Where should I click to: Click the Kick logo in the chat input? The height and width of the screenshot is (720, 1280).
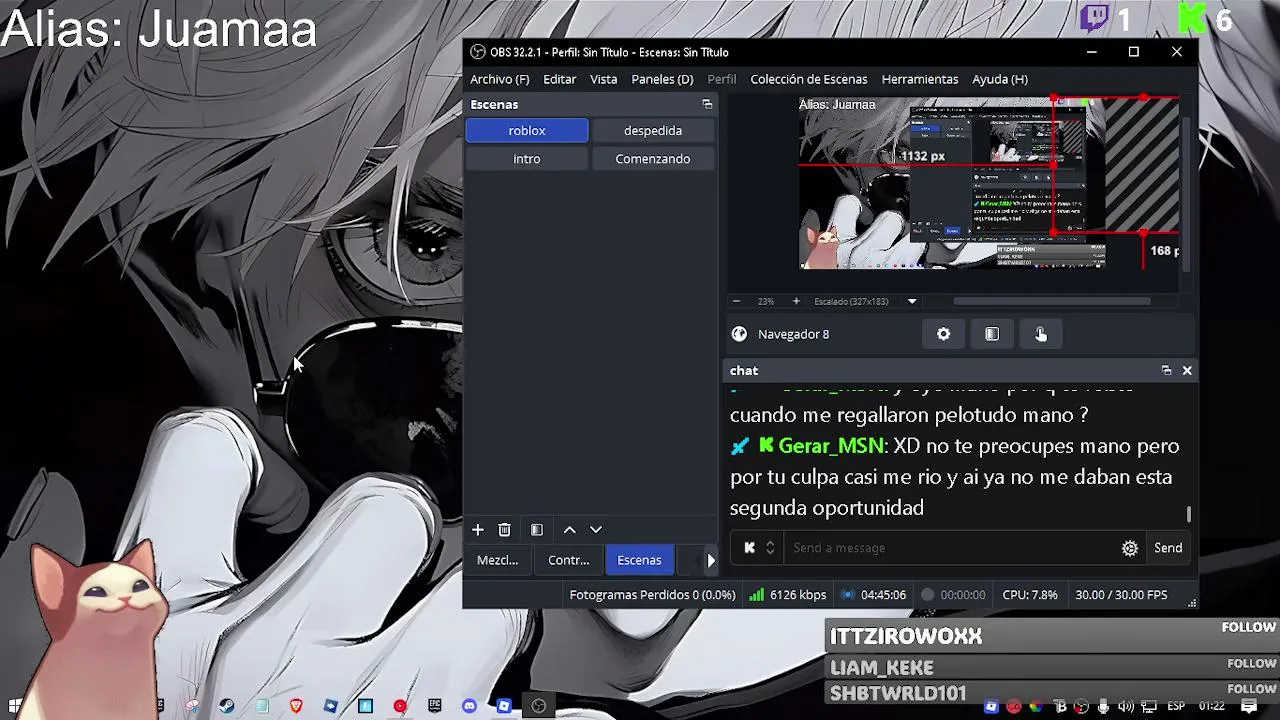pyautogui.click(x=749, y=548)
